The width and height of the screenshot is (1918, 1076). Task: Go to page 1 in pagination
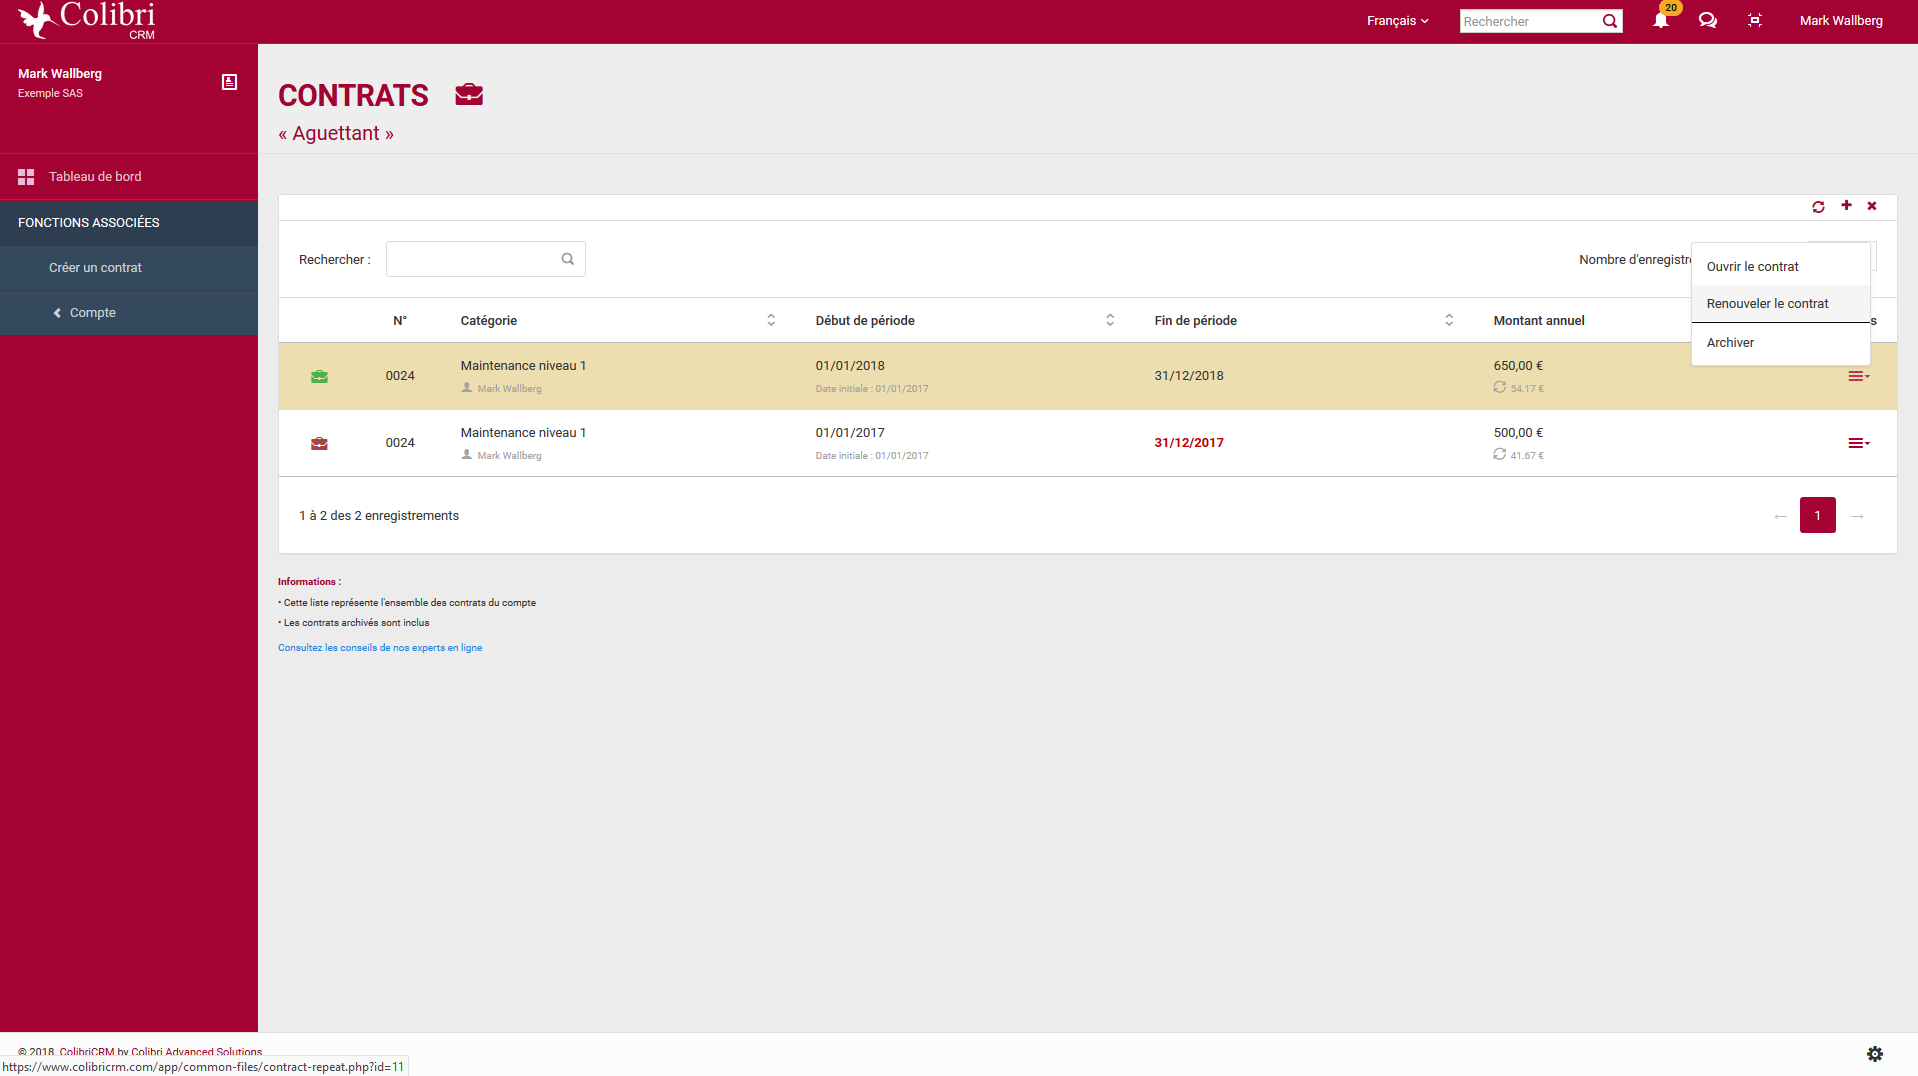[1817, 515]
